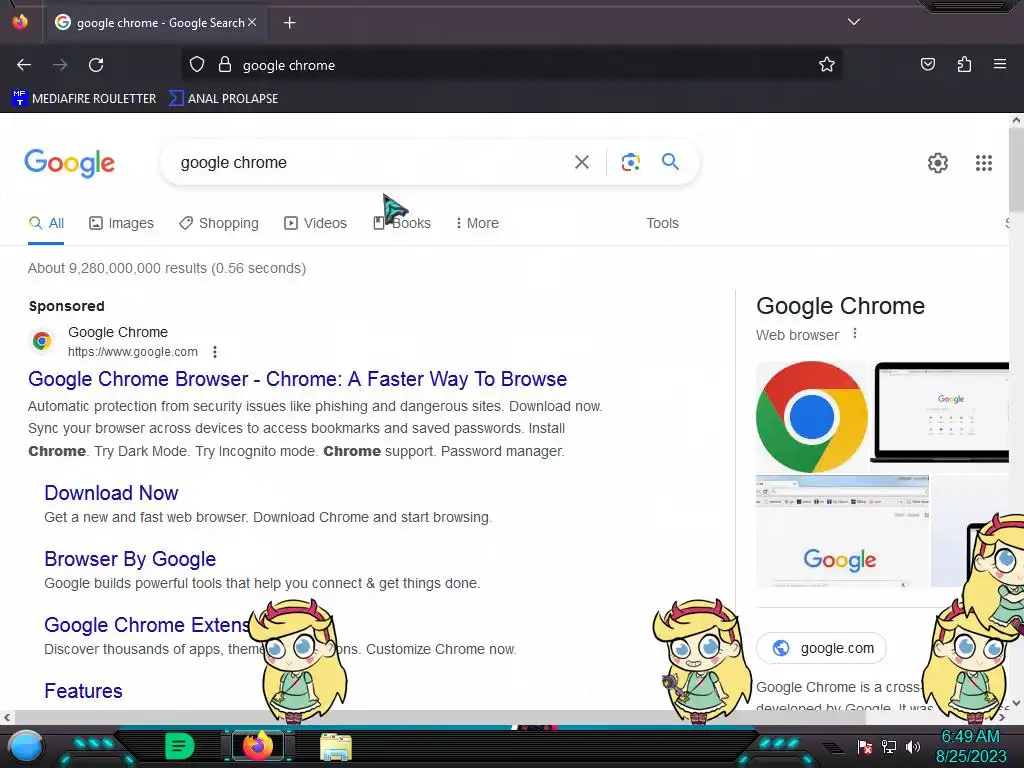The height and width of the screenshot is (768, 1024).
Task: Open the Browser By Google sitelink
Action: pos(130,559)
